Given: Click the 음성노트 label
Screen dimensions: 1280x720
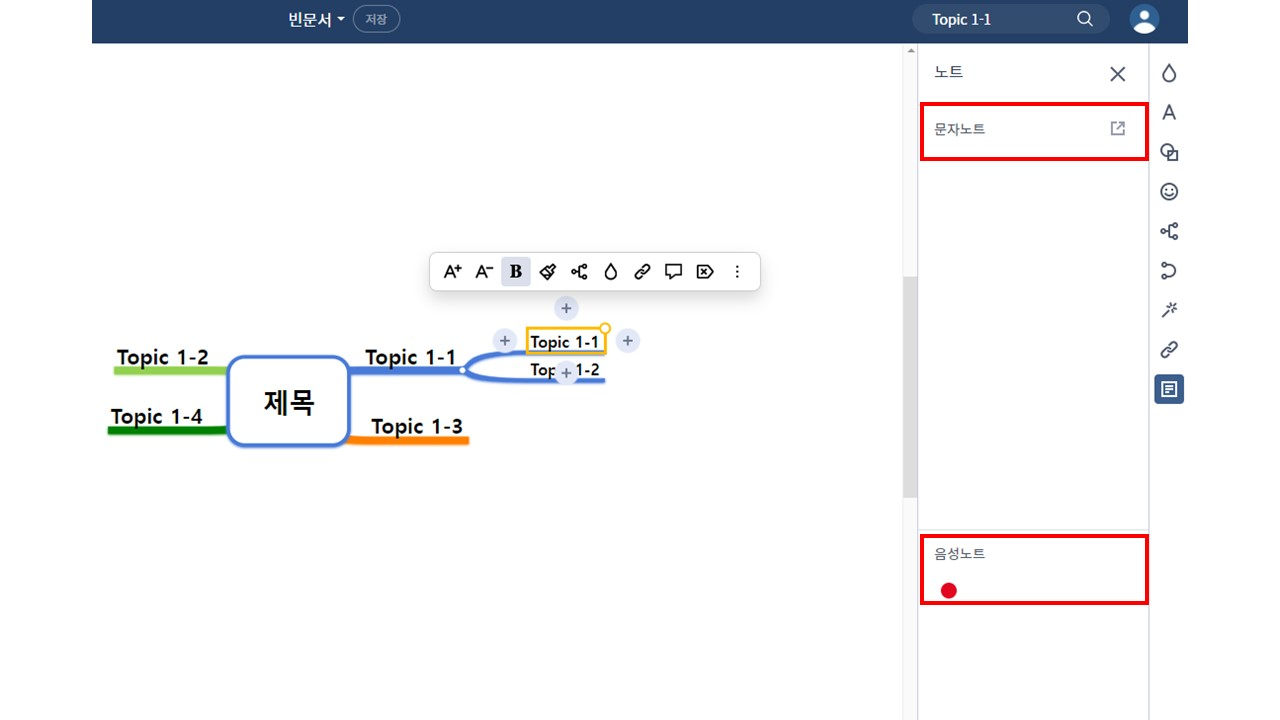Looking at the screenshot, I should [960, 553].
